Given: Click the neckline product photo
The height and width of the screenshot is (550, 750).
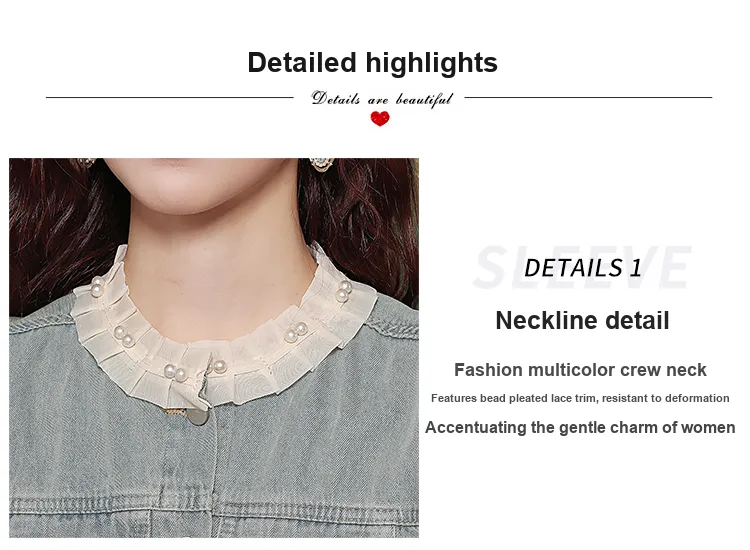Looking at the screenshot, I should pos(214,348).
